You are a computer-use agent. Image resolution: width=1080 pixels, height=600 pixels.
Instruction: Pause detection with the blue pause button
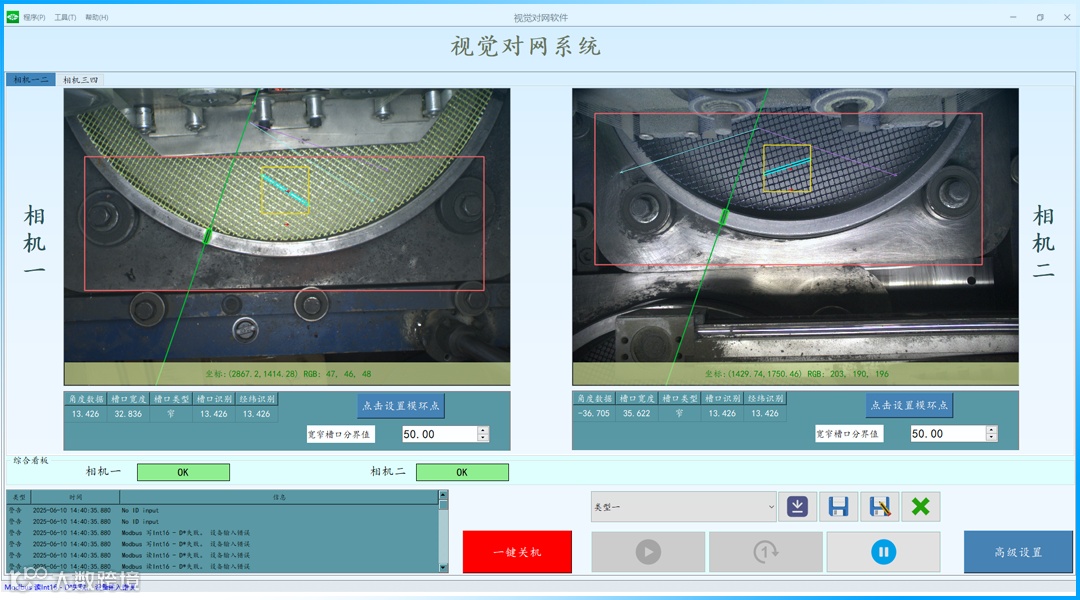(x=883, y=552)
